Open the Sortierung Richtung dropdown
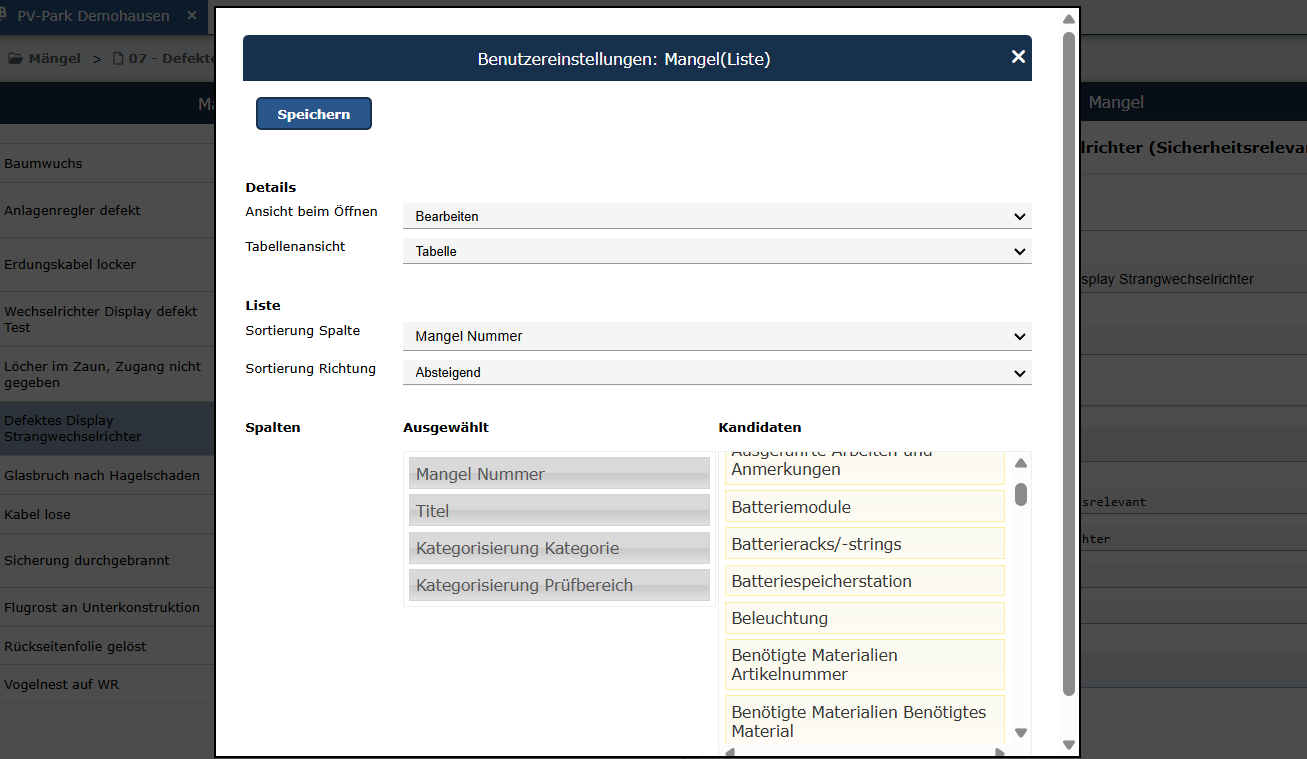 (717, 372)
